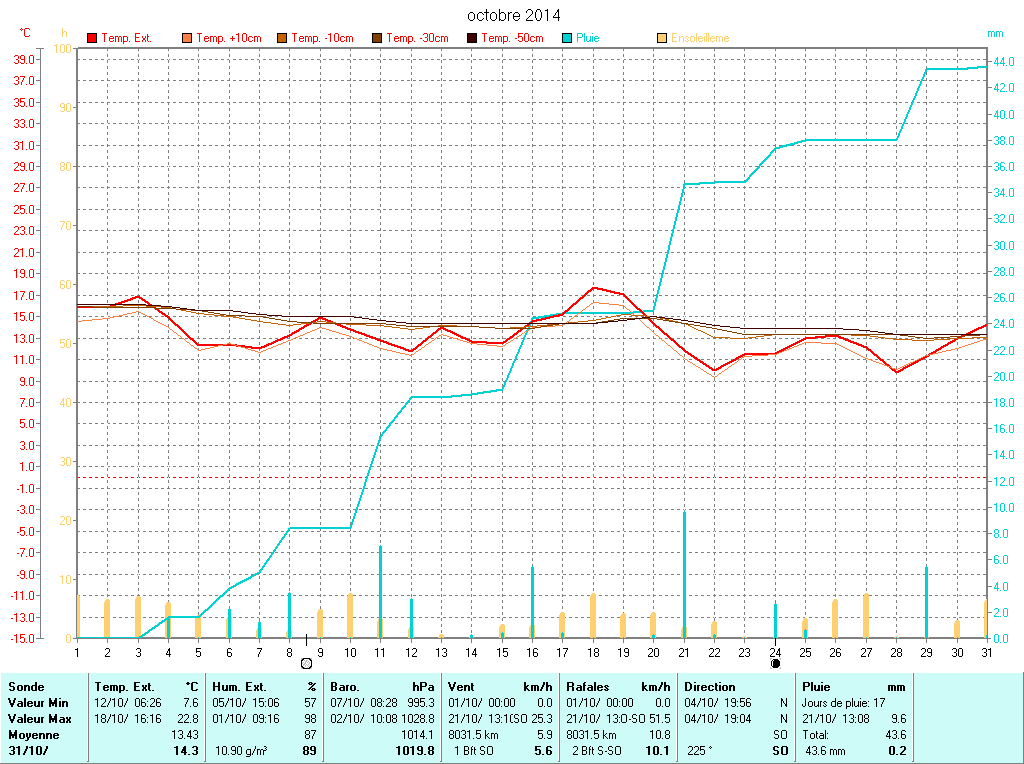Viewport: 1024px width, 764px height.
Task: Click the tall rain bar at day 21
Action: [684, 575]
